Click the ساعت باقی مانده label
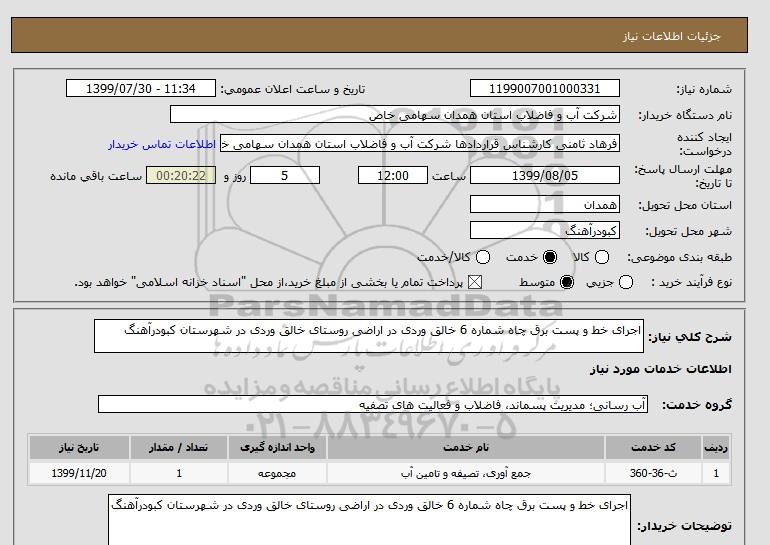 (x=96, y=176)
